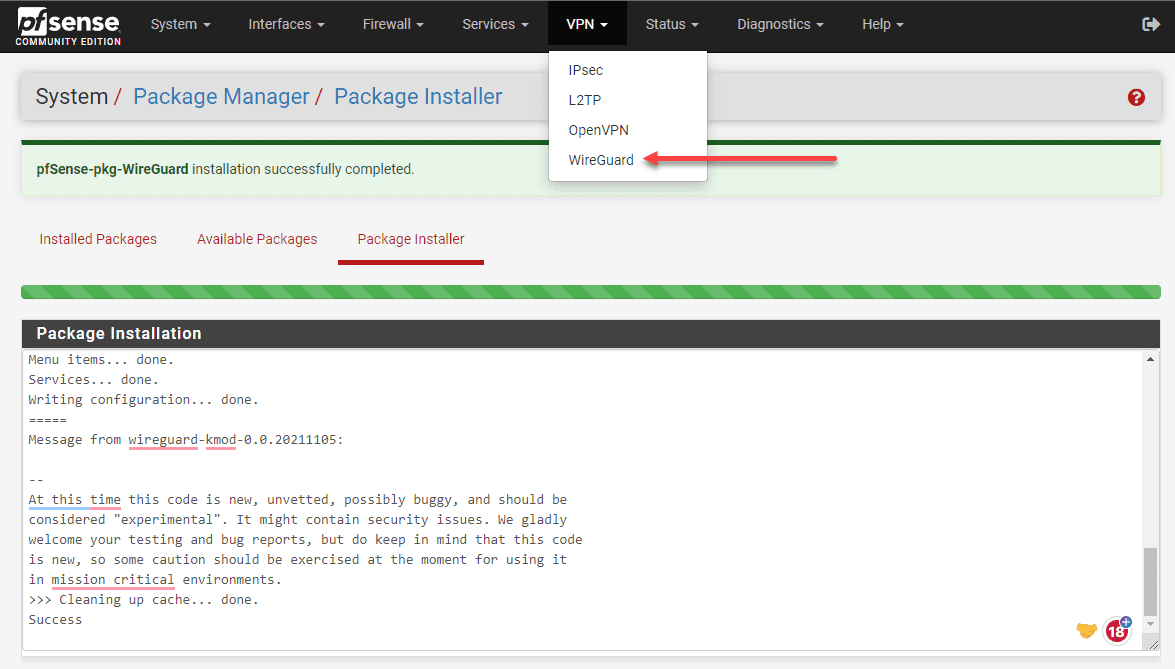1175x669 pixels.
Task: Click the pfSense Community Edition logo
Action: tap(68, 26)
